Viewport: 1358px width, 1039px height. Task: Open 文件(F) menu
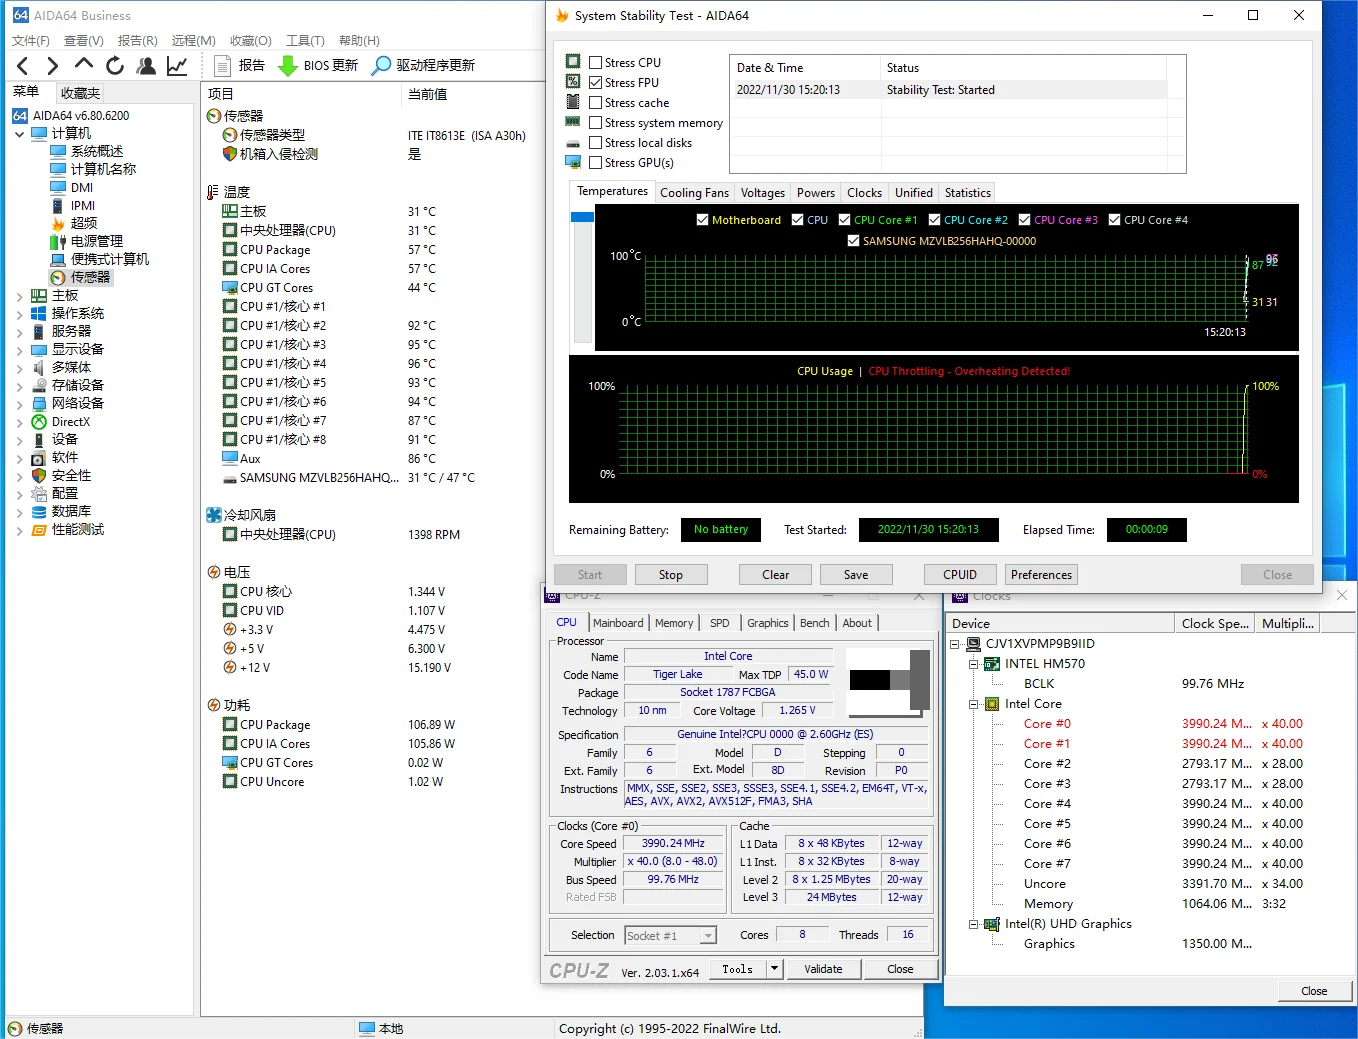point(31,41)
